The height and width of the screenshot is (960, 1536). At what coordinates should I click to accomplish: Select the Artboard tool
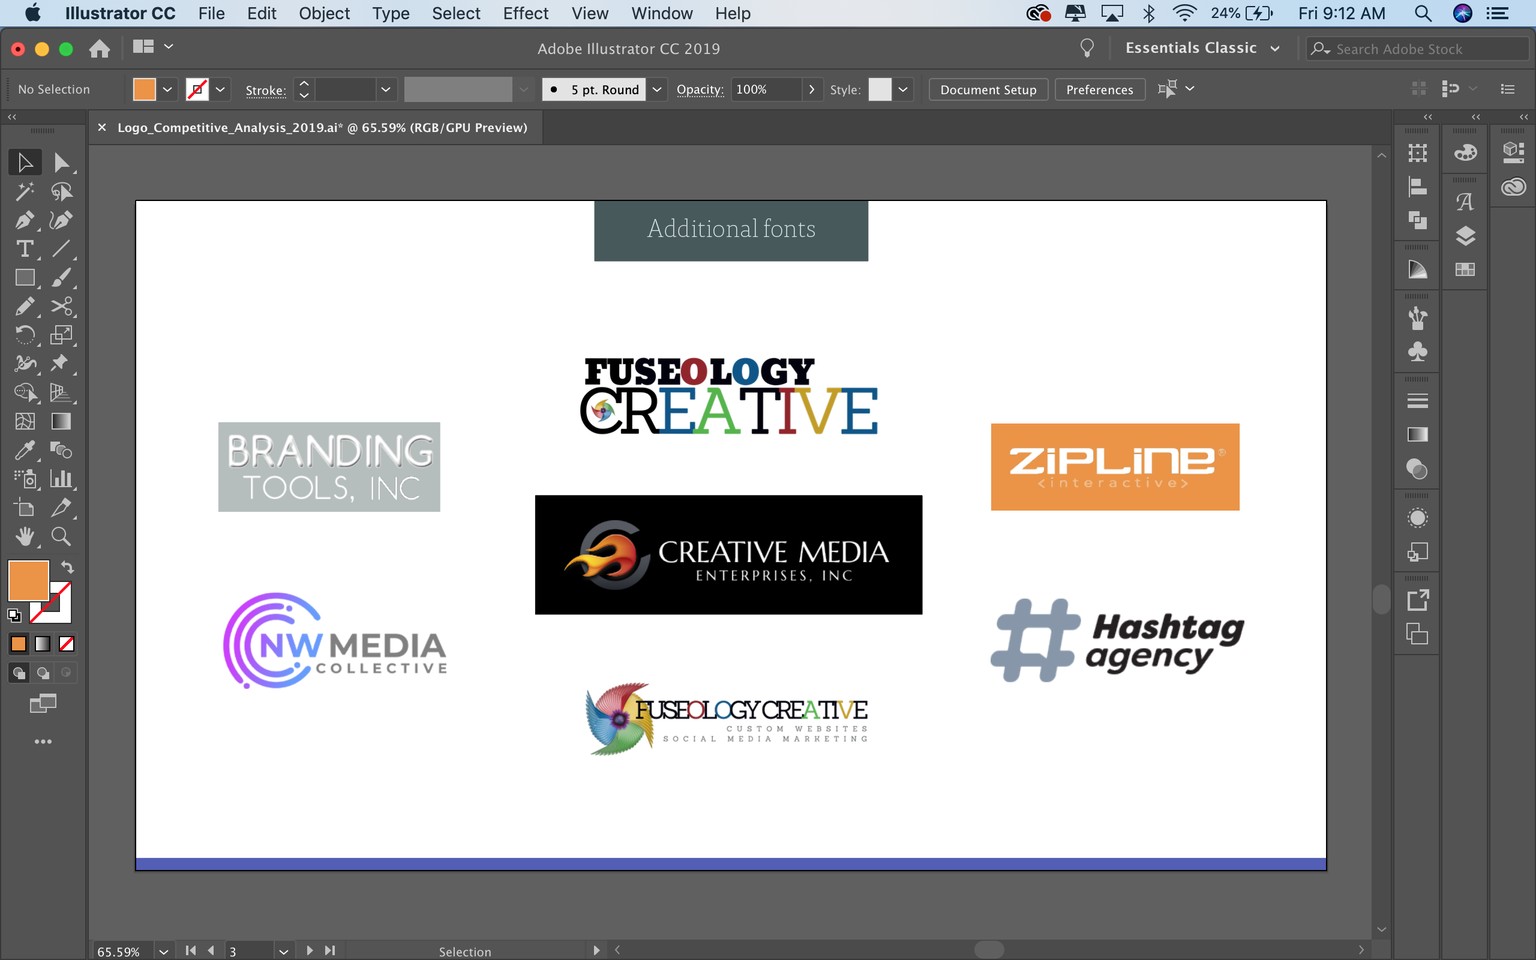tap(25, 508)
